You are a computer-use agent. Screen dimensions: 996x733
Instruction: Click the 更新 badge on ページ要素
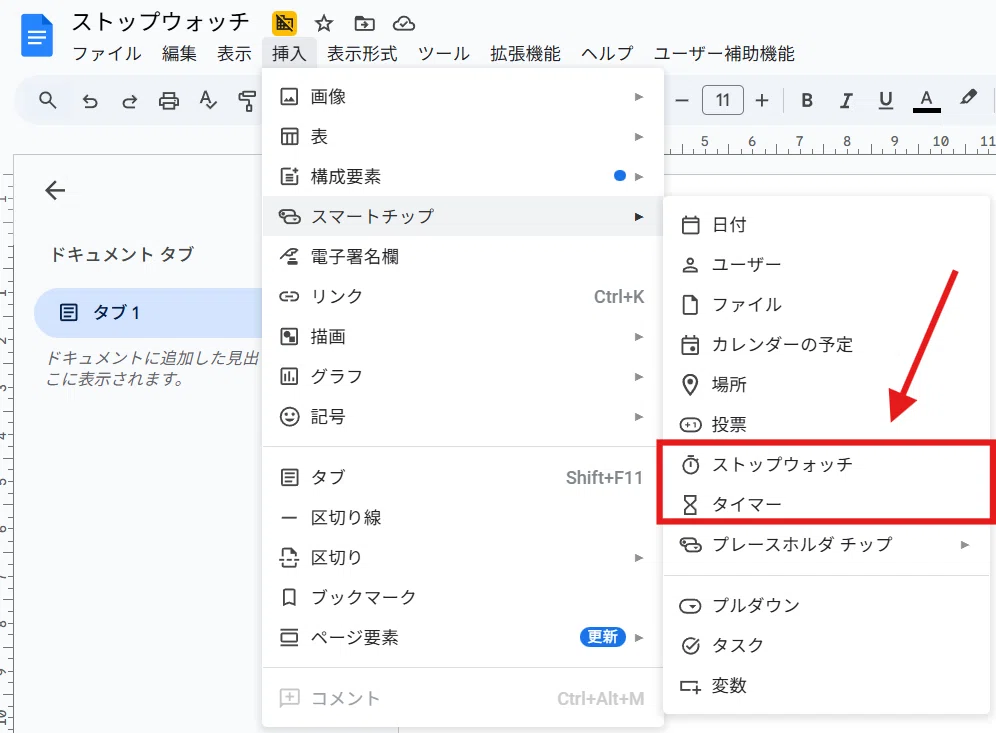tap(602, 636)
